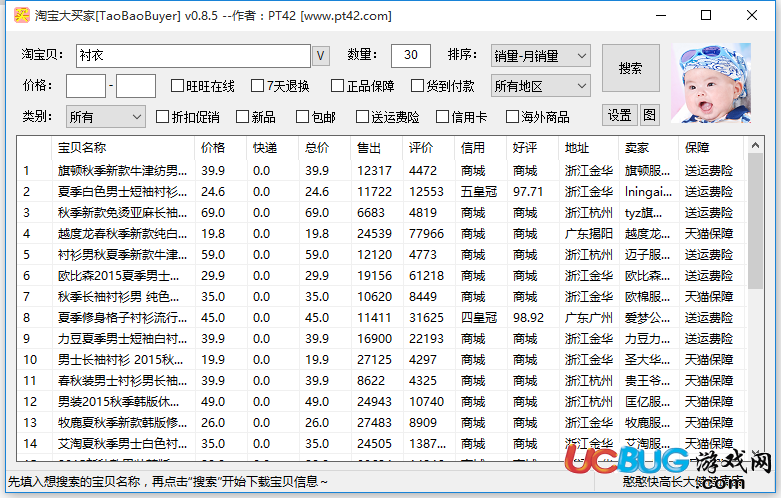Viewport: 781px width, 498px height.
Task: Click the status bar hint text
Action: 168,482
